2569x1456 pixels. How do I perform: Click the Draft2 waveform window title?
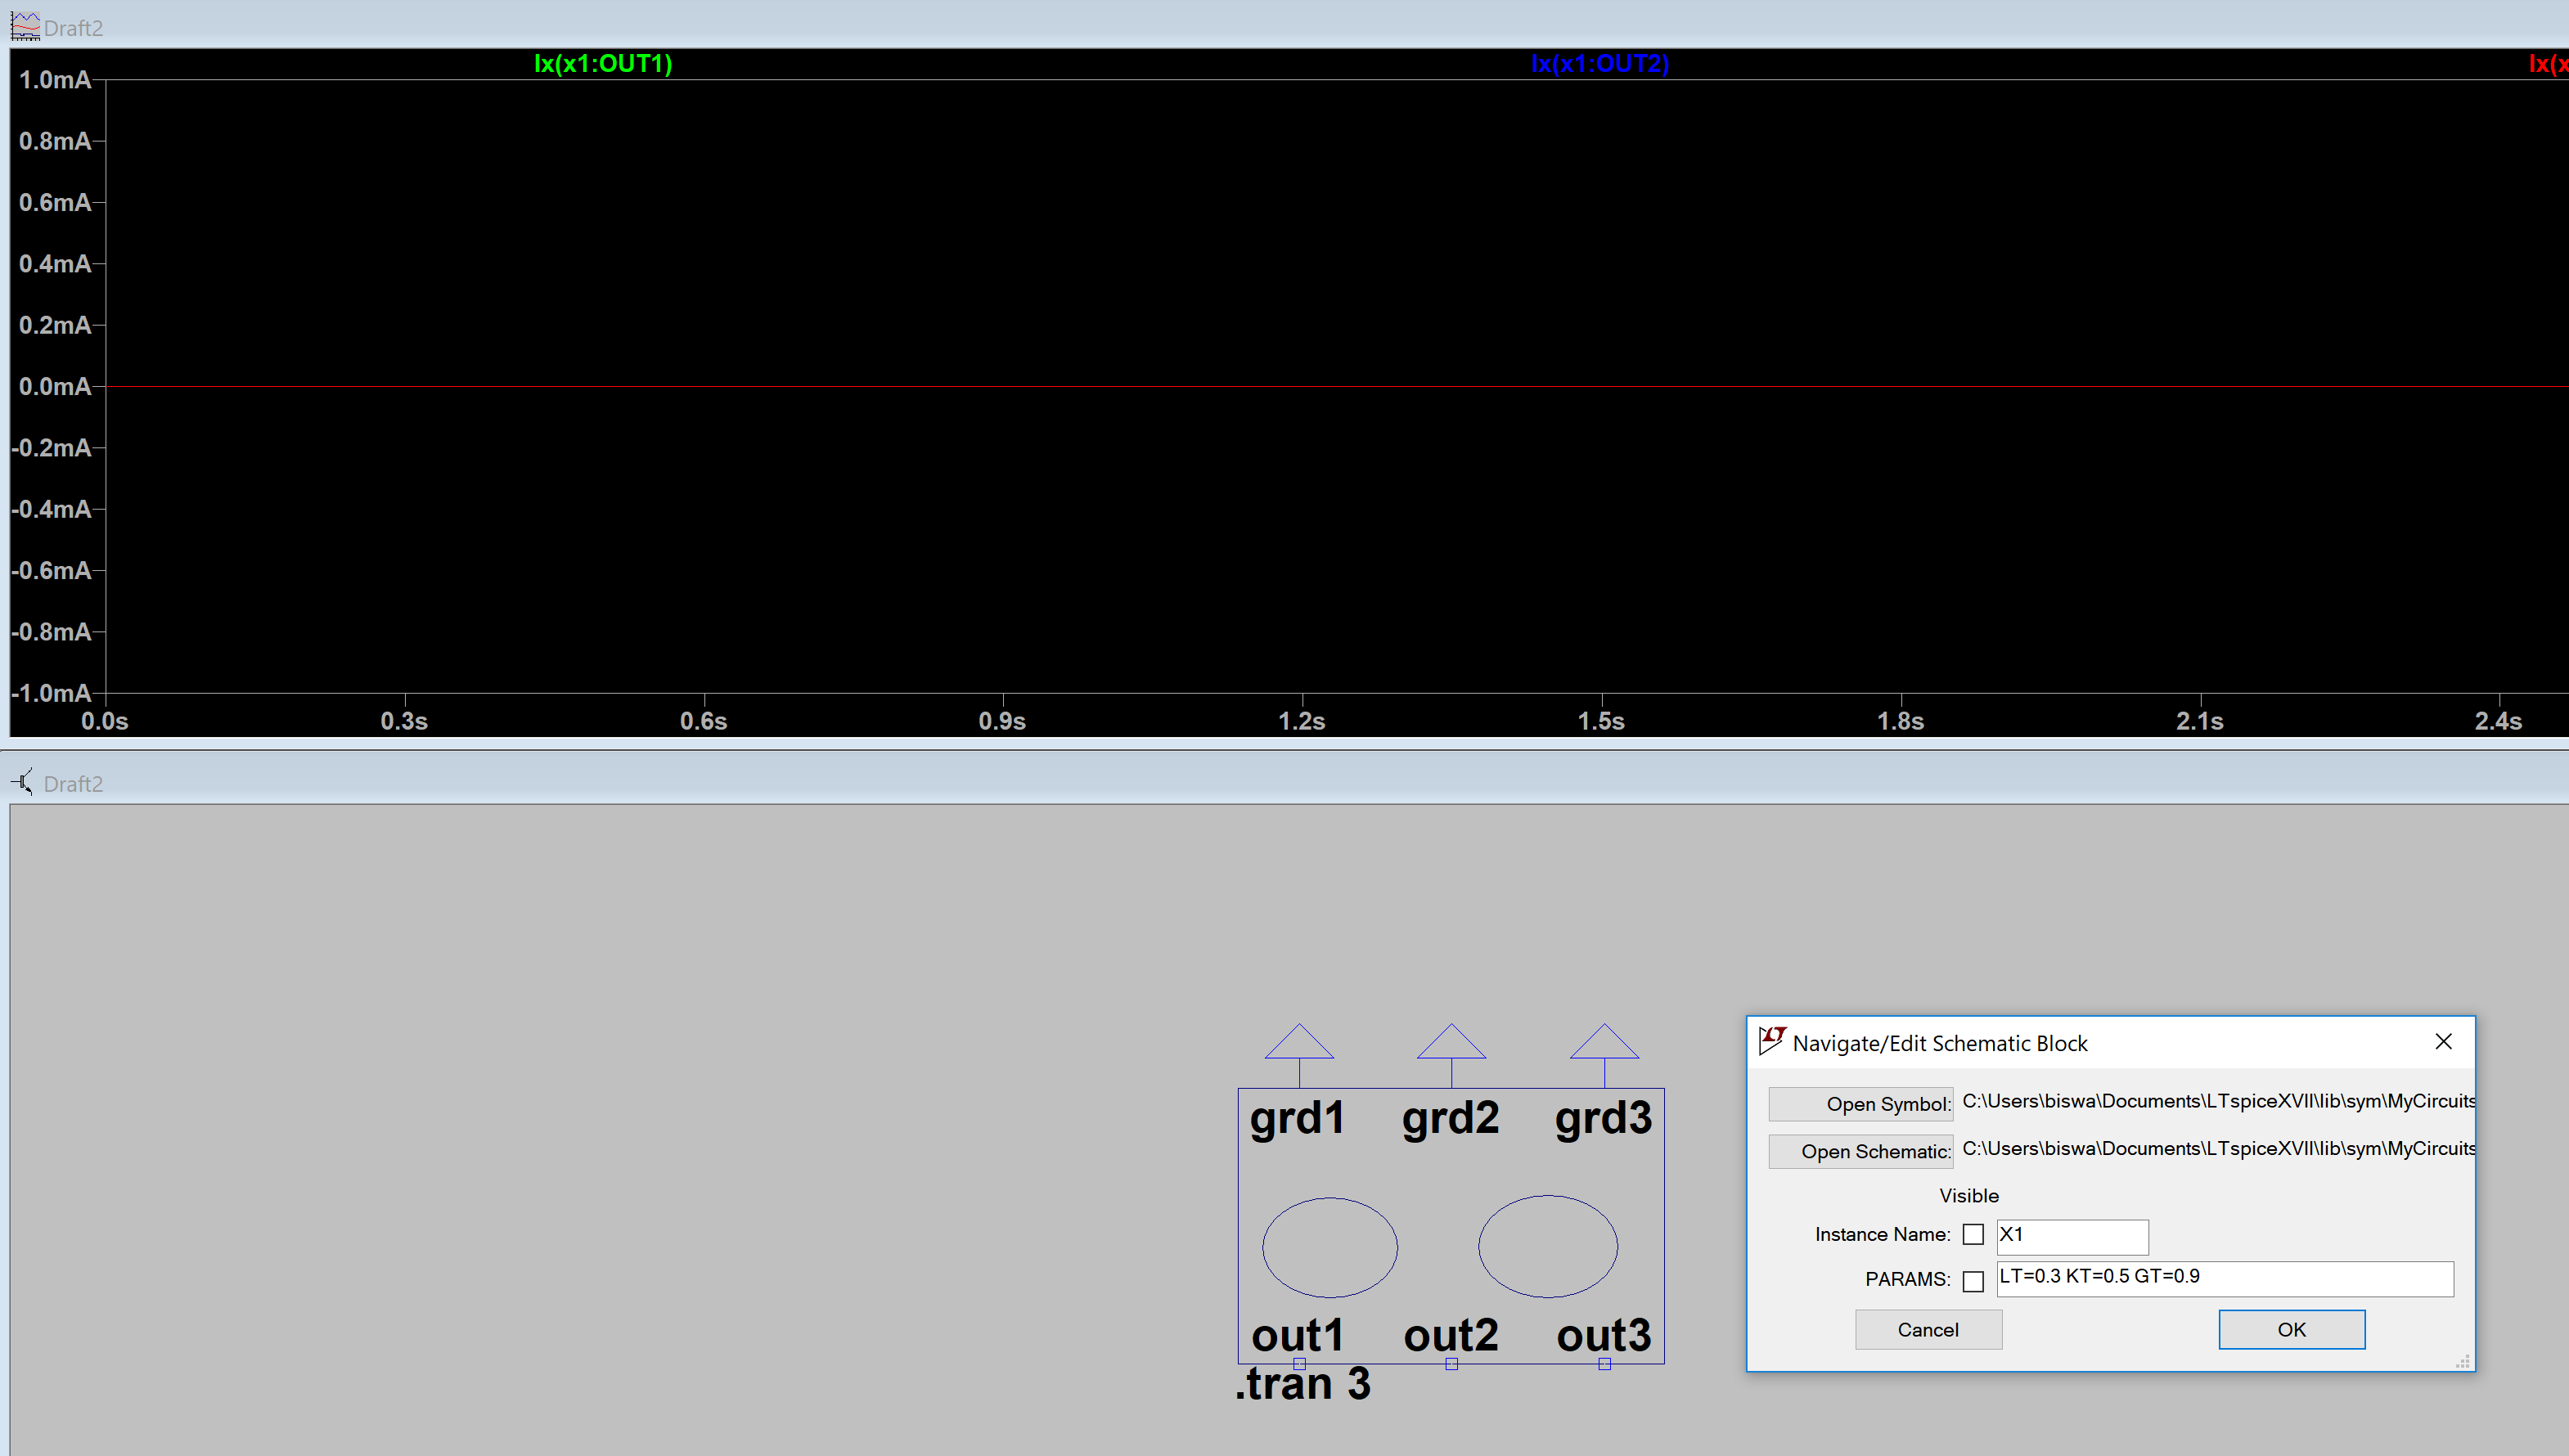[73, 28]
